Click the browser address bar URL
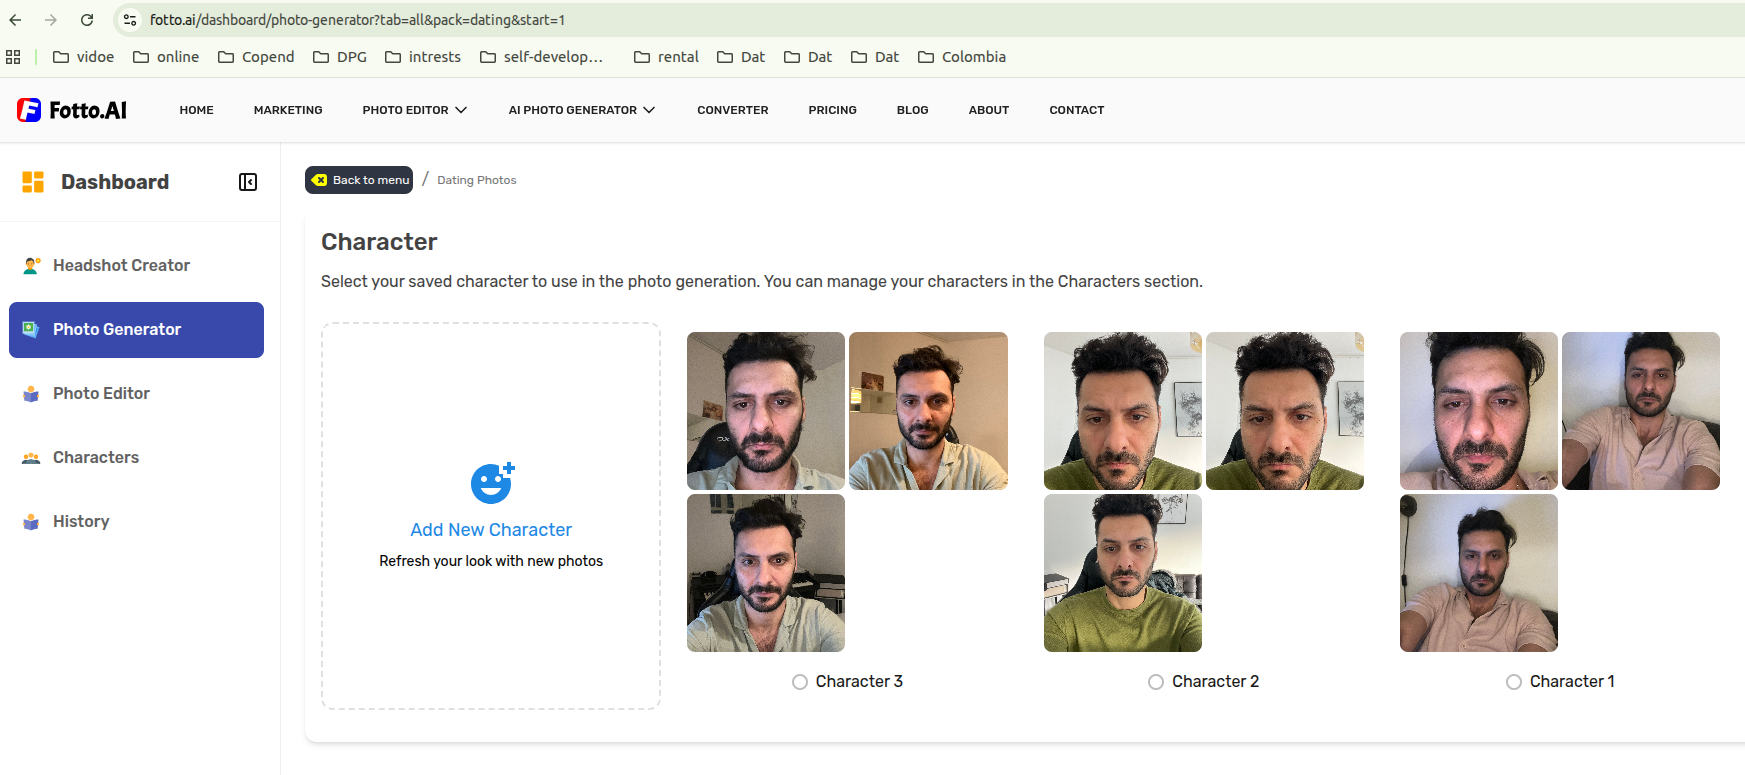The height and width of the screenshot is (775, 1745). click(357, 20)
